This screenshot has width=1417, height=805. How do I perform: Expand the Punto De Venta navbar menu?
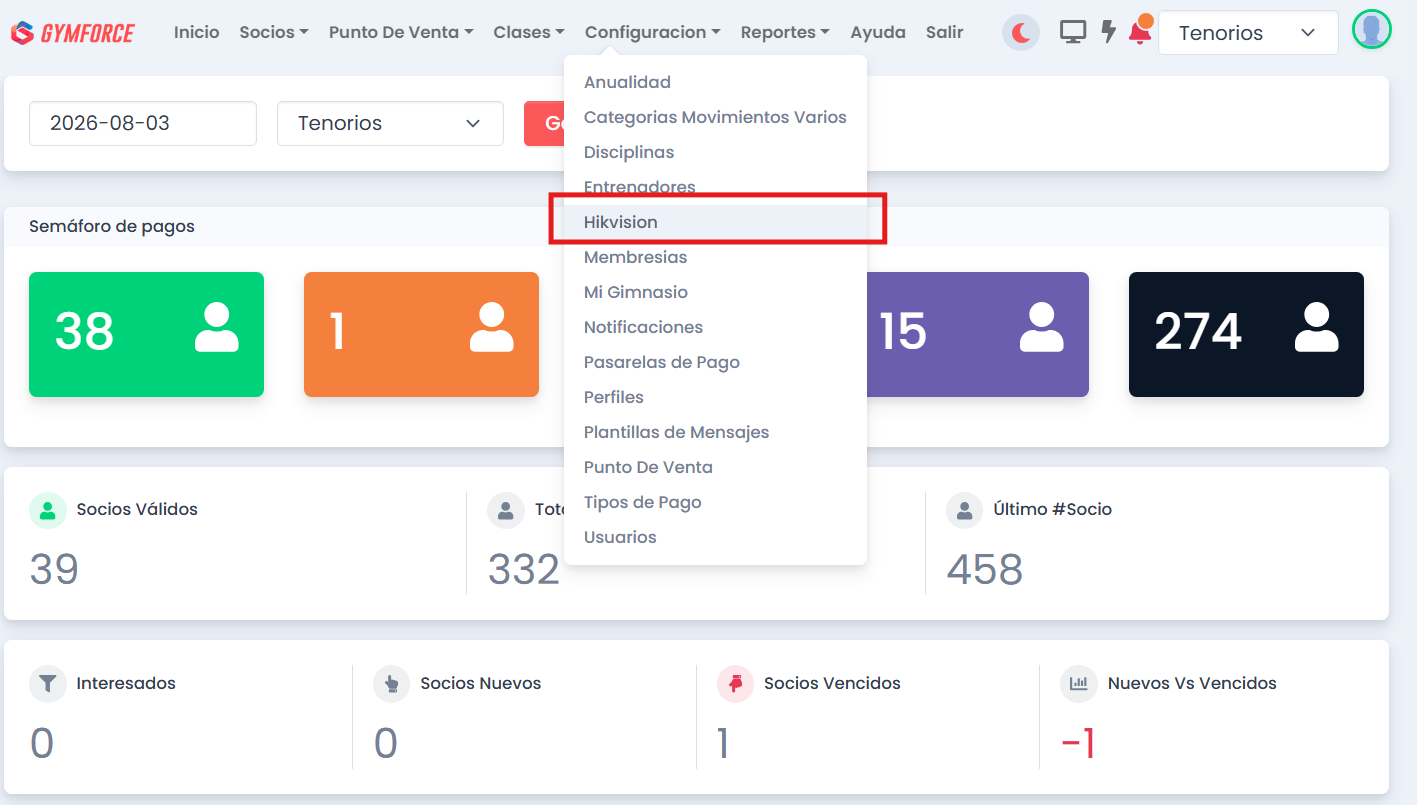click(401, 32)
